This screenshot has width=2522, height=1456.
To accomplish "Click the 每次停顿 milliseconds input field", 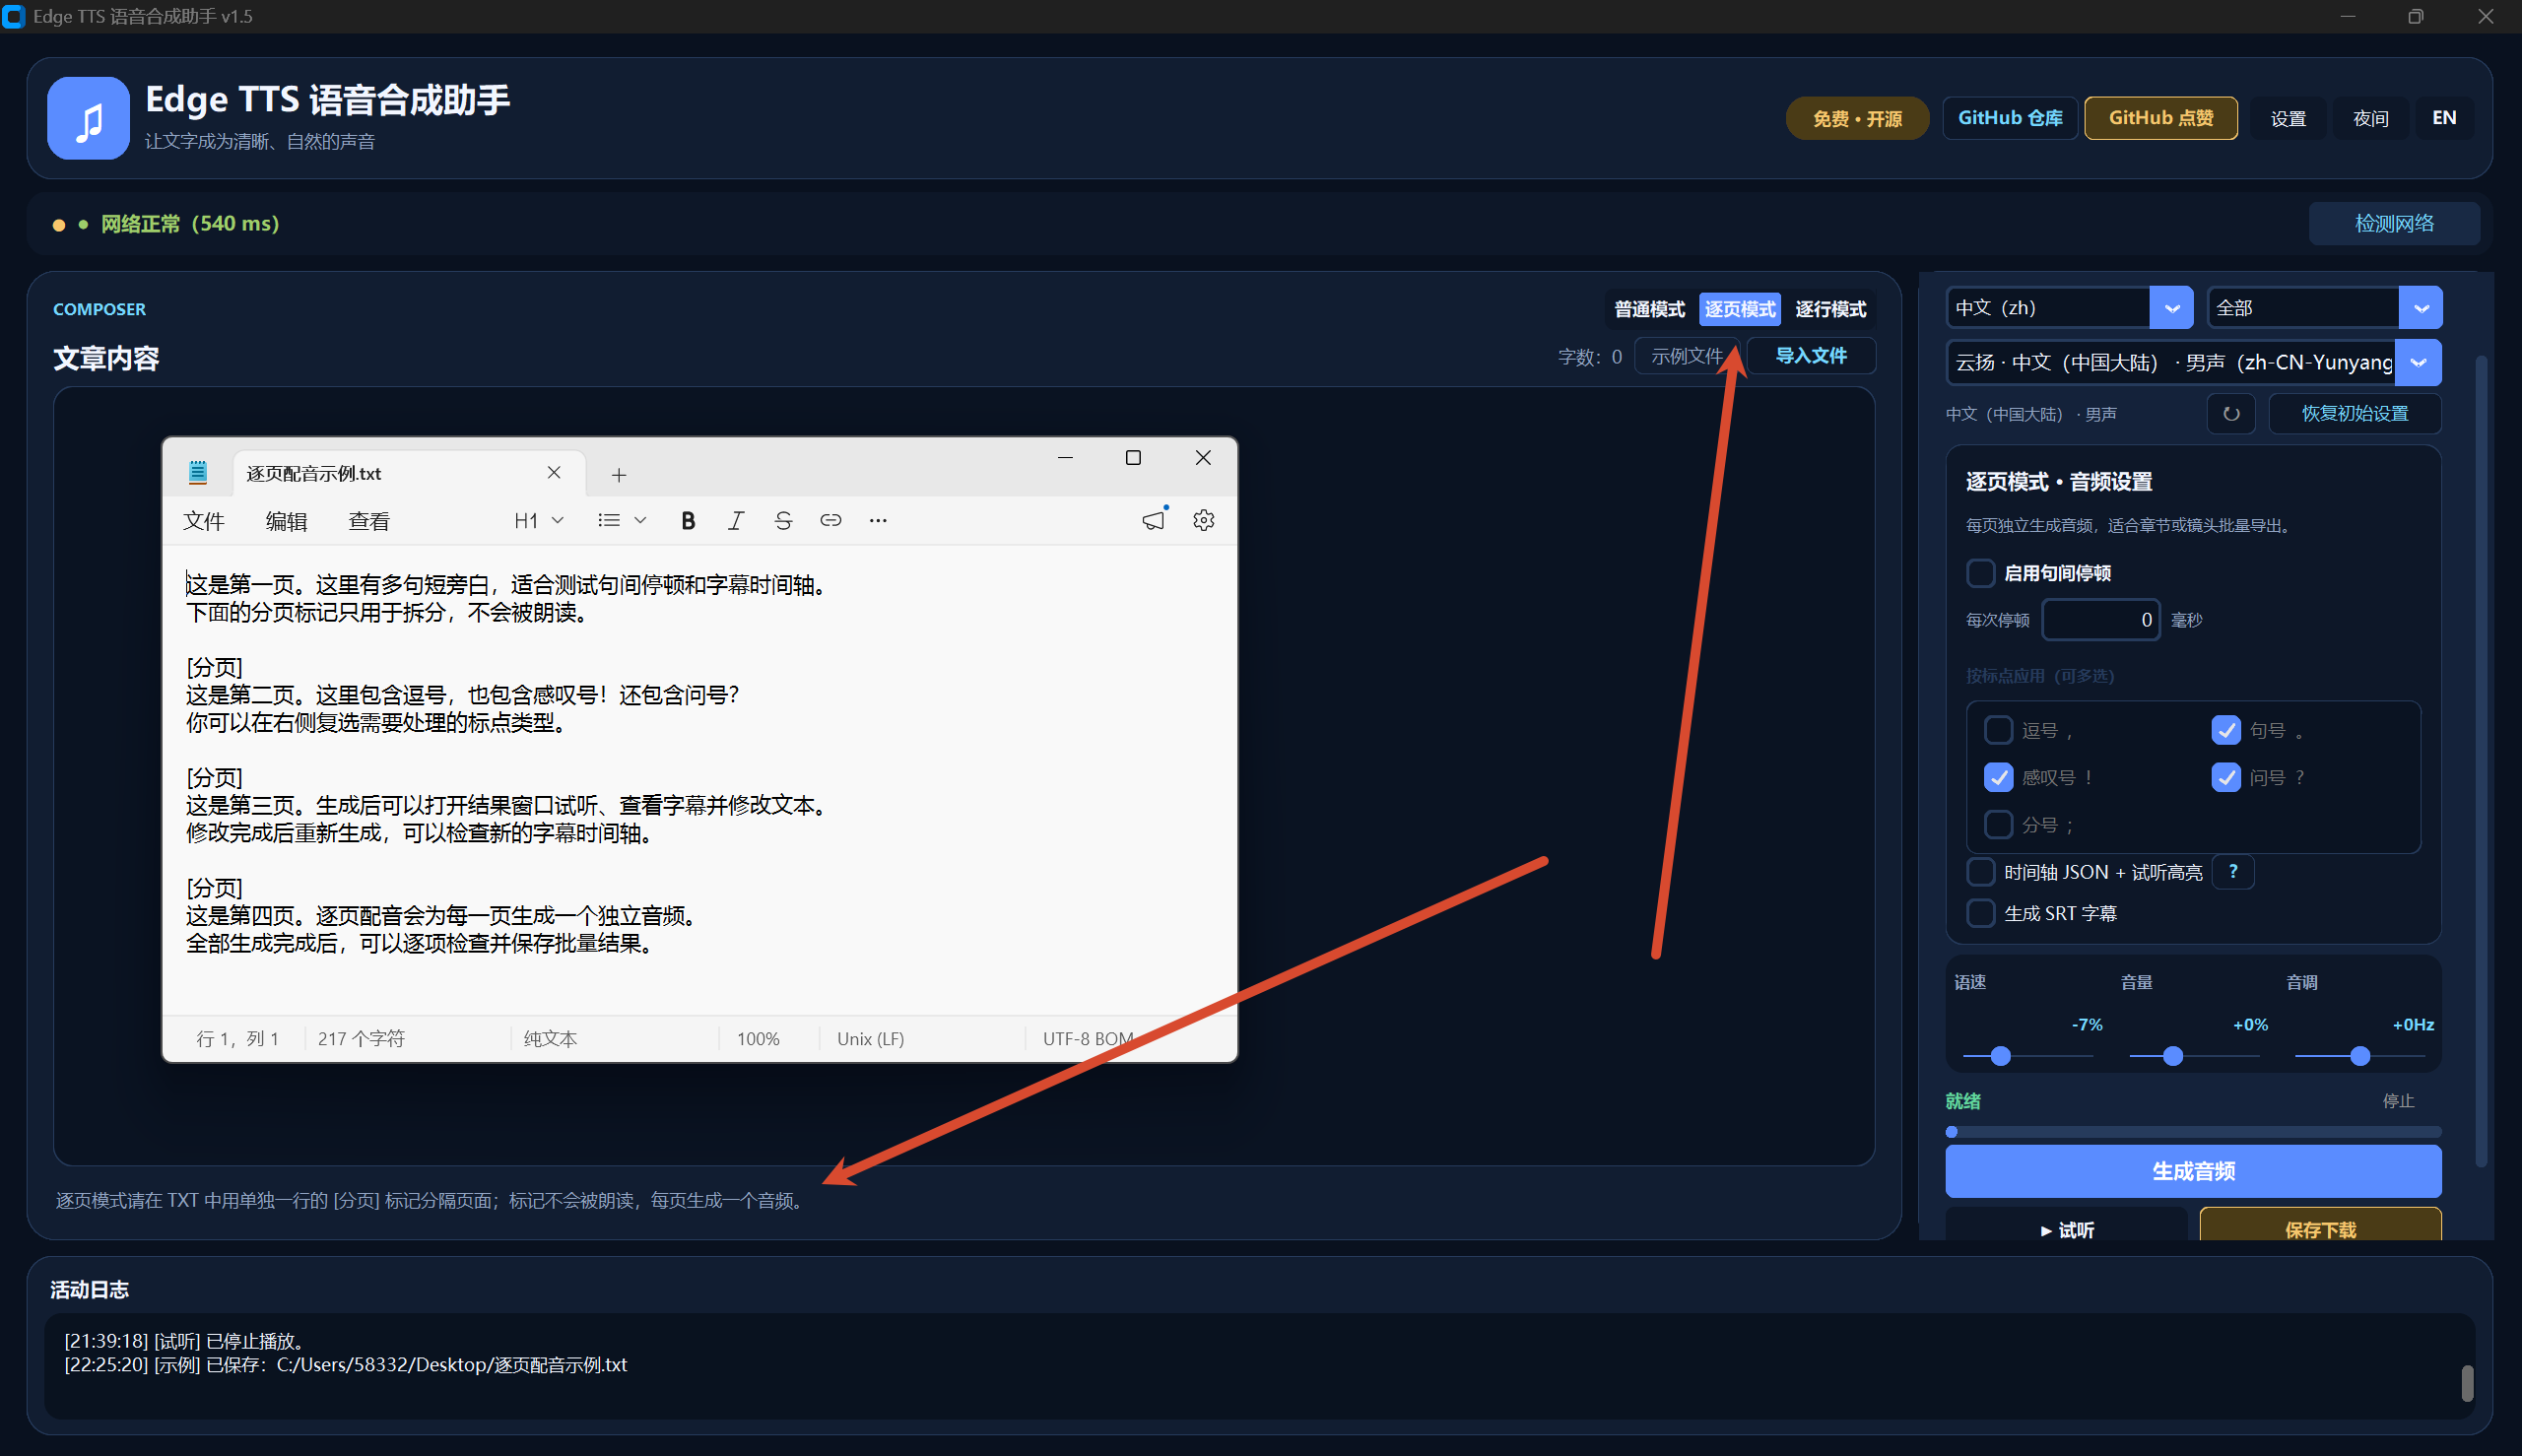I will (x=2101, y=620).
